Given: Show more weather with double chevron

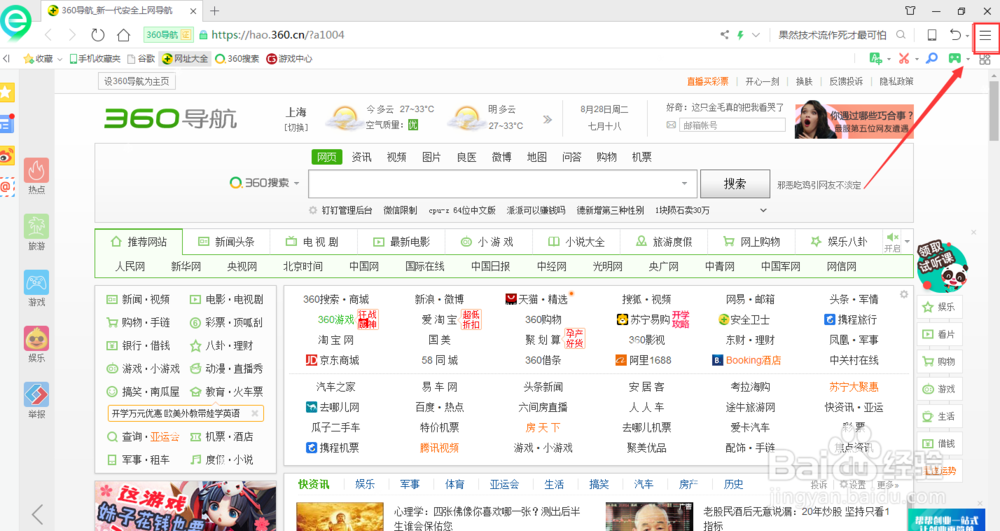Looking at the screenshot, I should coord(547,119).
